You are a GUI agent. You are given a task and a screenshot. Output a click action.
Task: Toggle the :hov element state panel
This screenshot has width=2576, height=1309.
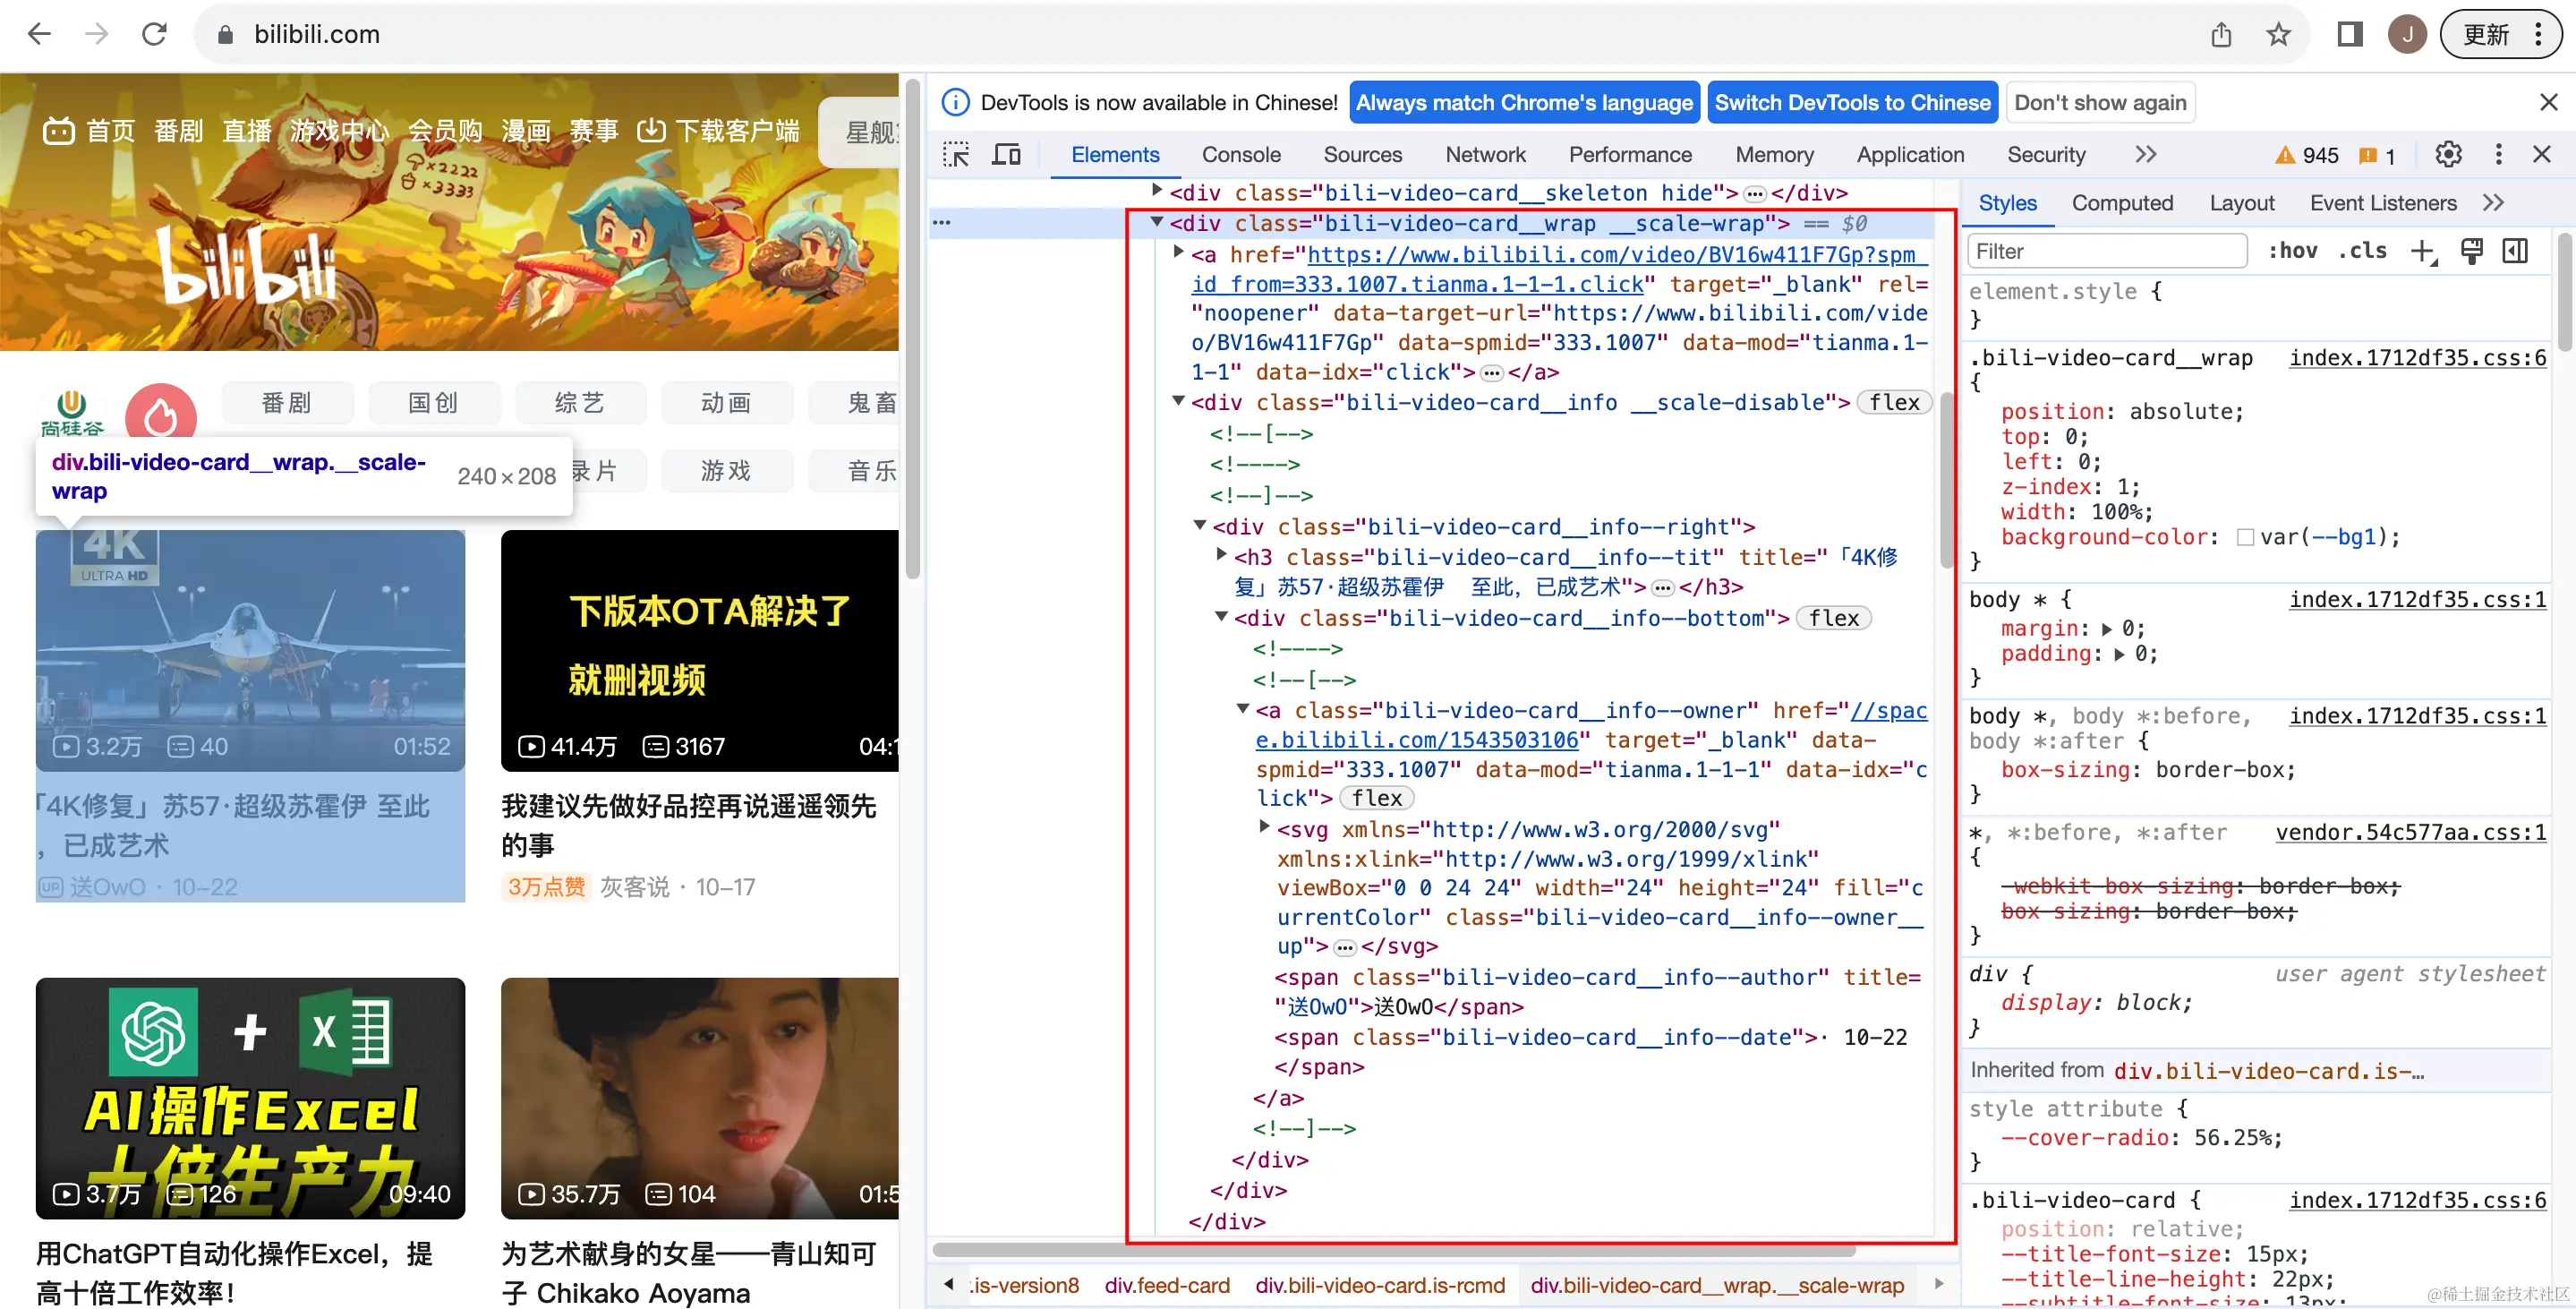[2293, 252]
